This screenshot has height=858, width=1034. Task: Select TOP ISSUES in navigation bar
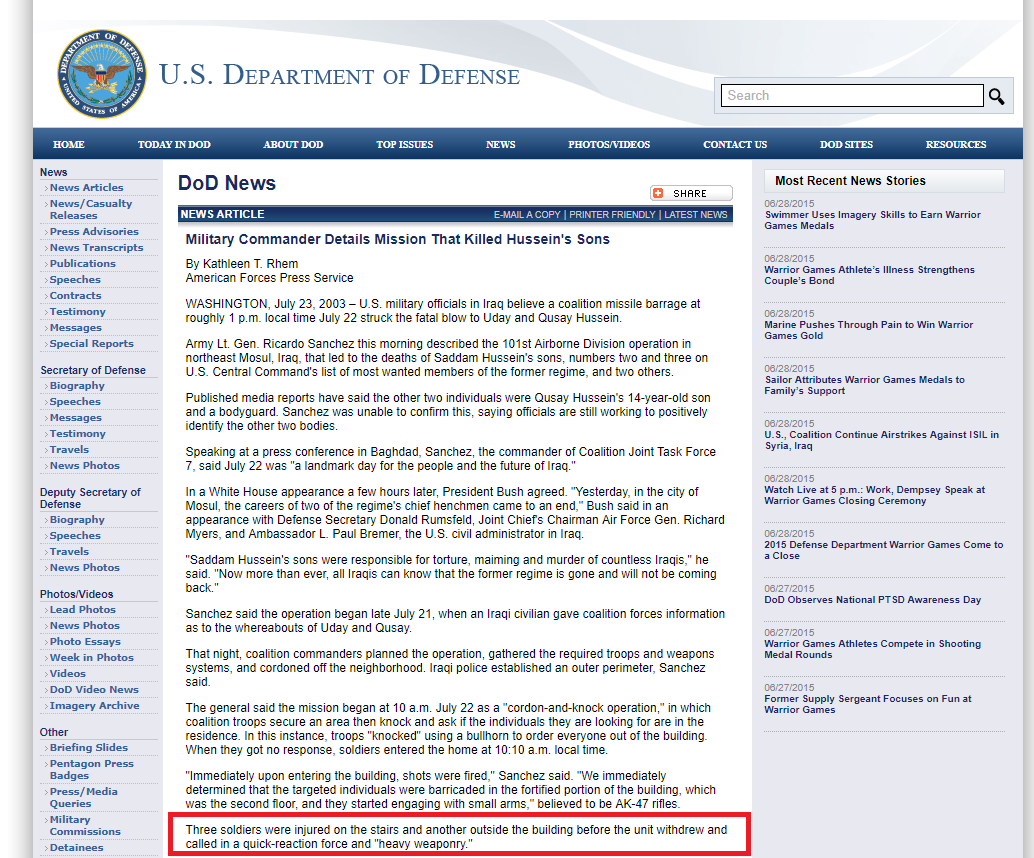(x=405, y=144)
